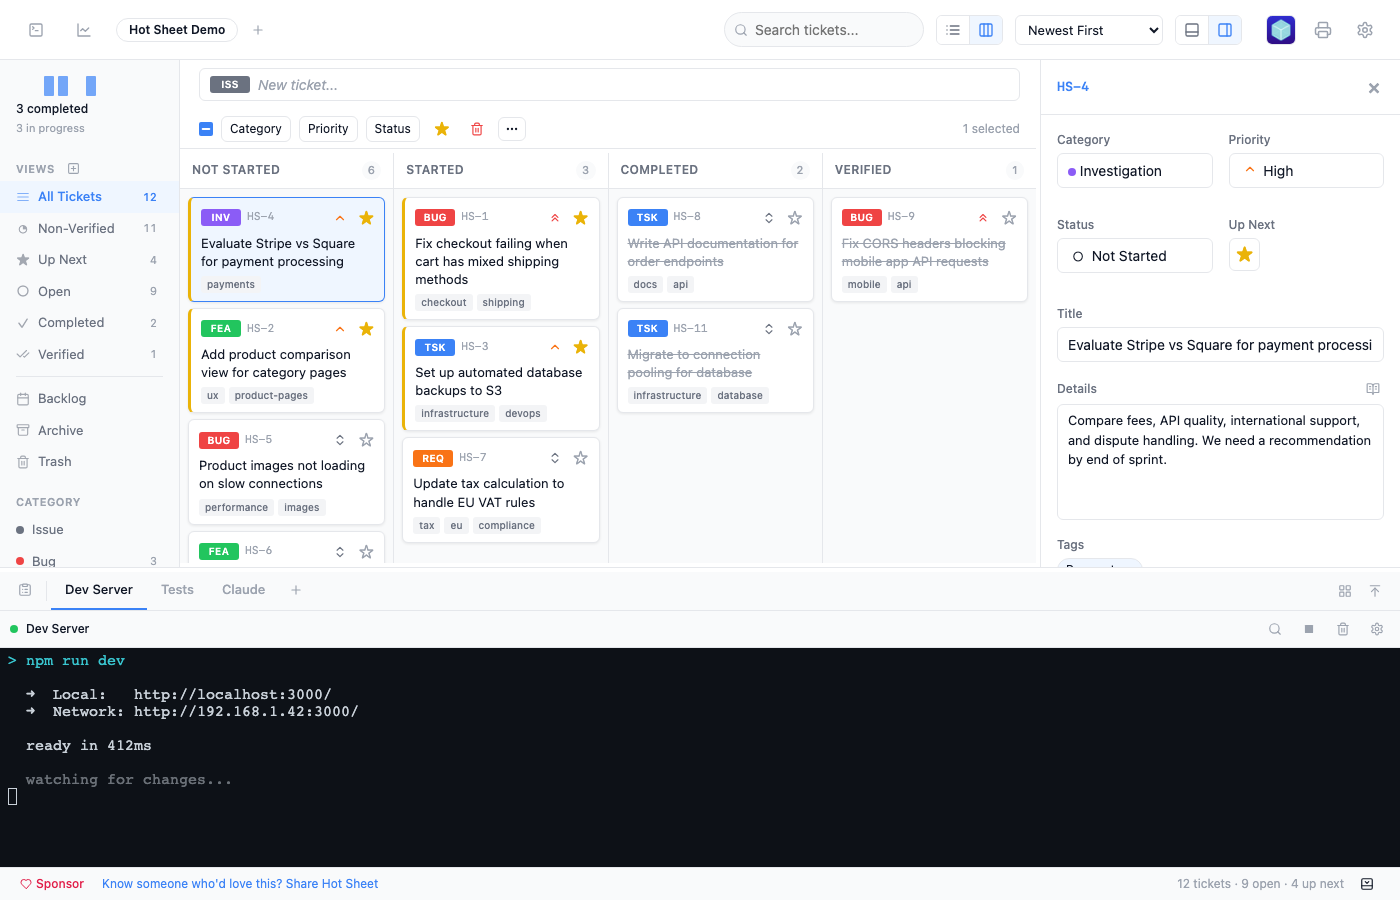Click the Title field in detail panel
This screenshot has width=1400, height=900.
click(1220, 345)
